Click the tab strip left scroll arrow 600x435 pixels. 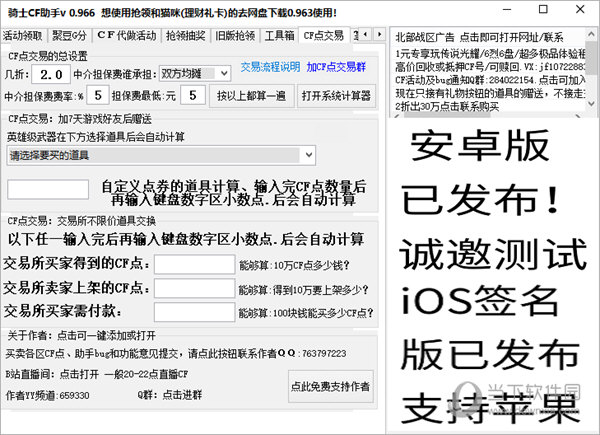[365, 34]
